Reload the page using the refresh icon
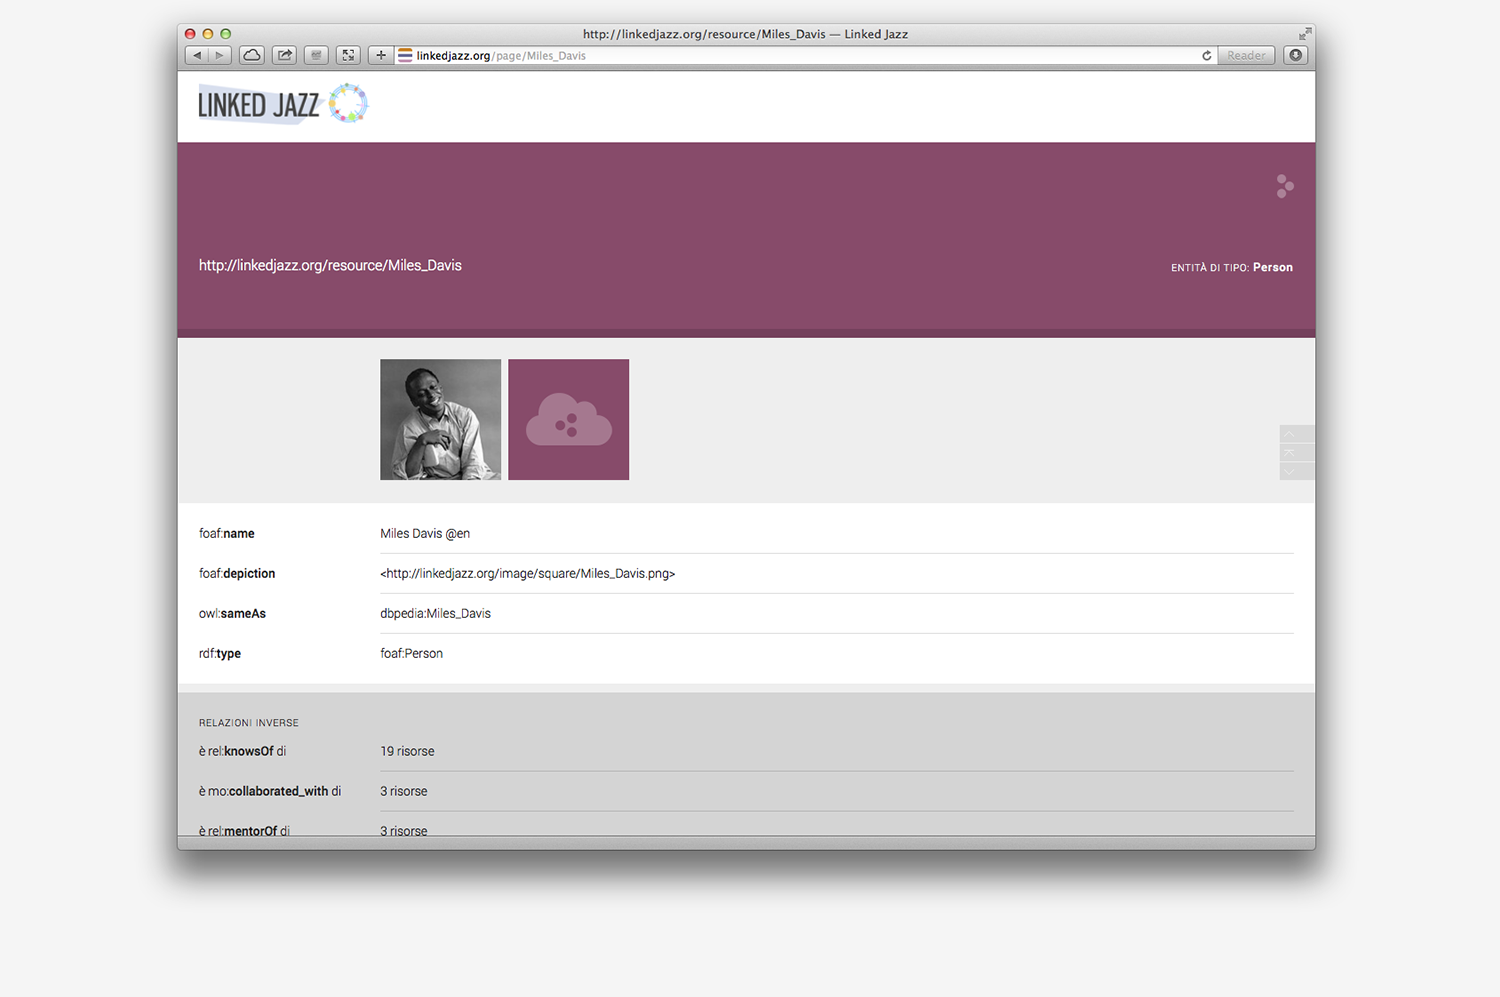The height and width of the screenshot is (997, 1500). [1206, 55]
